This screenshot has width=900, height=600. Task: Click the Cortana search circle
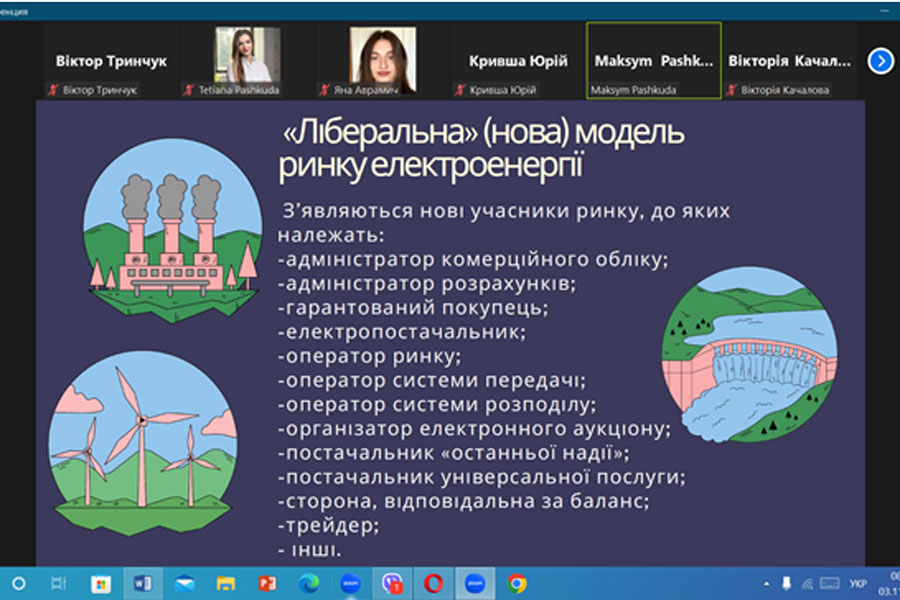pyautogui.click(x=18, y=583)
